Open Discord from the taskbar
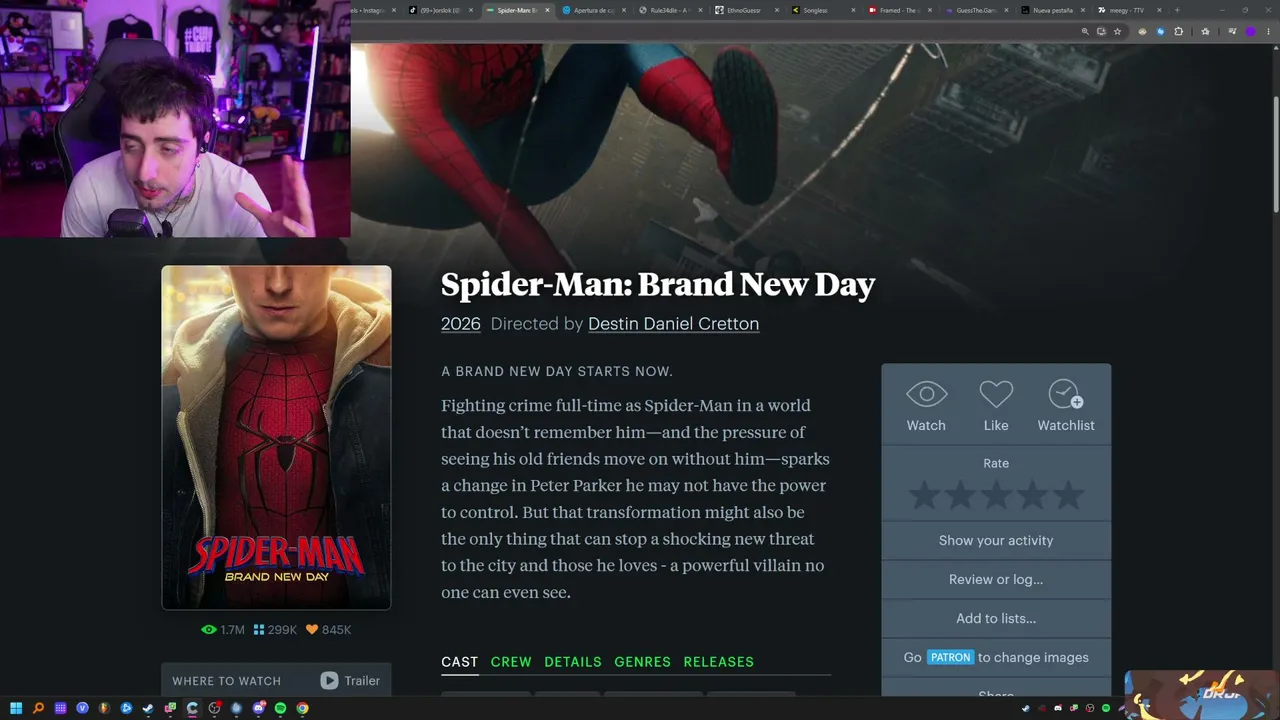Viewport: 1280px width, 720px height. pyautogui.click(x=258, y=709)
